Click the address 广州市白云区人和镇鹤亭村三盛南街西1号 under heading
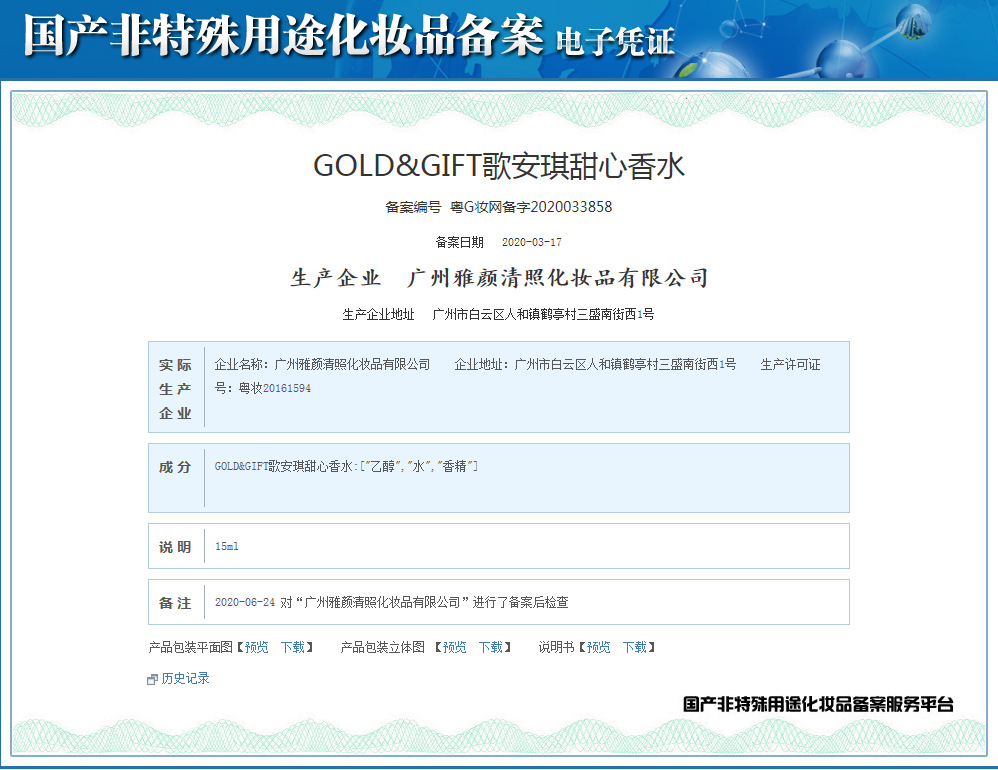998x770 pixels. pyautogui.click(x=543, y=314)
